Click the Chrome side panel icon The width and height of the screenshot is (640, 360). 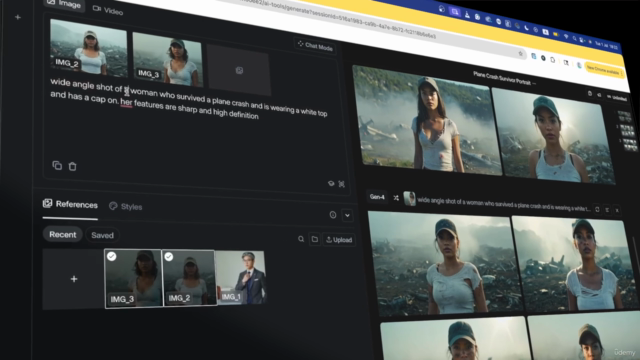566,63
